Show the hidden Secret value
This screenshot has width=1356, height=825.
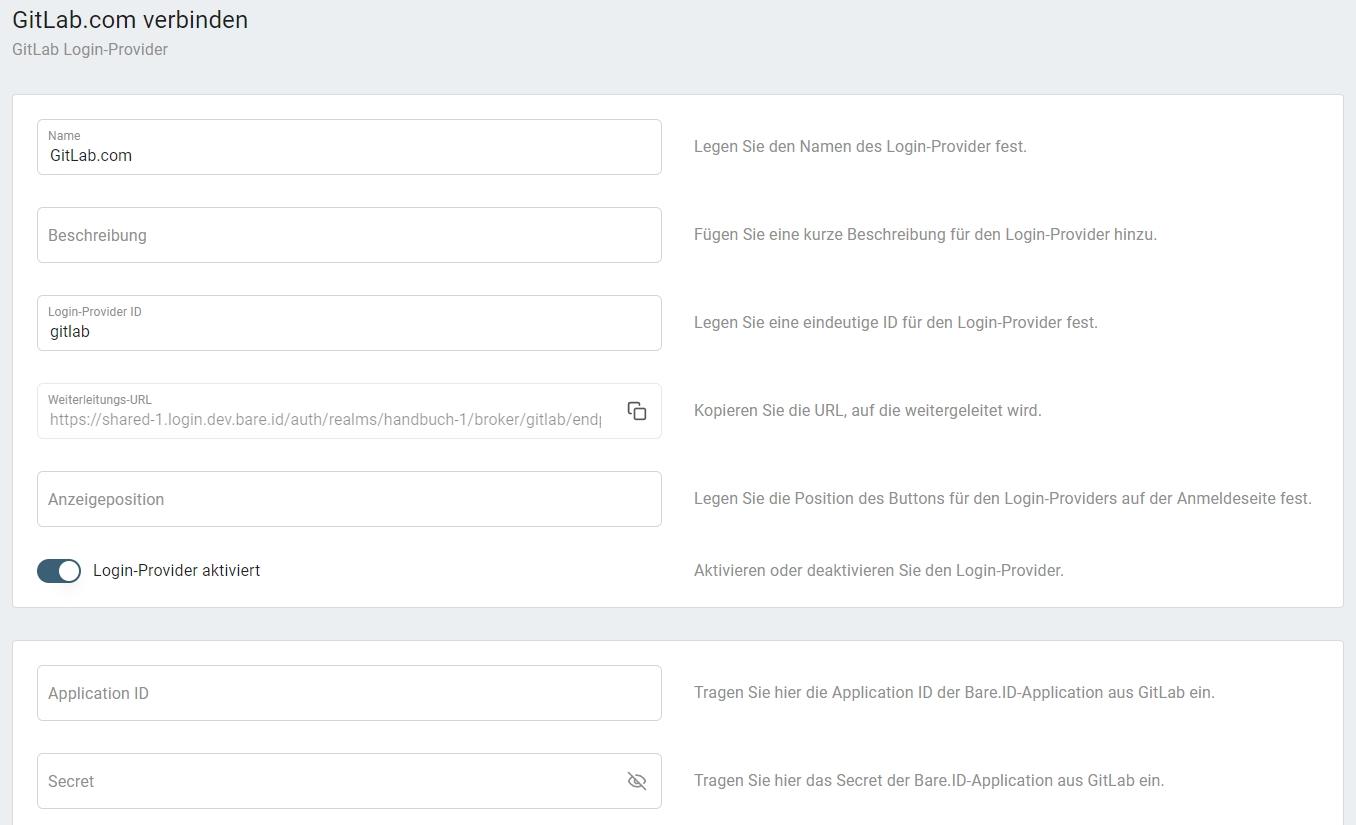click(x=637, y=781)
